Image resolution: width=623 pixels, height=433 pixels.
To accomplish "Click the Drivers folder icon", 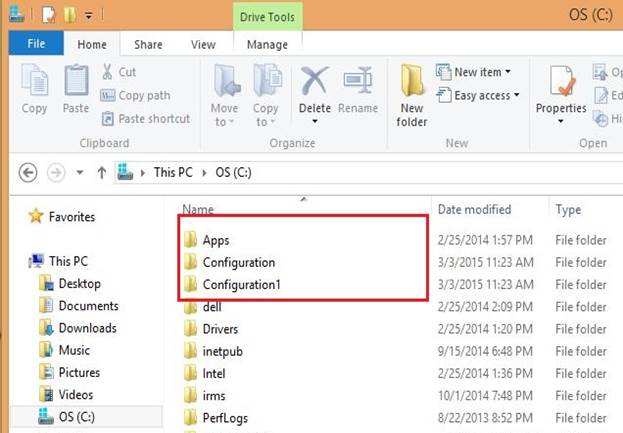I will (x=191, y=329).
